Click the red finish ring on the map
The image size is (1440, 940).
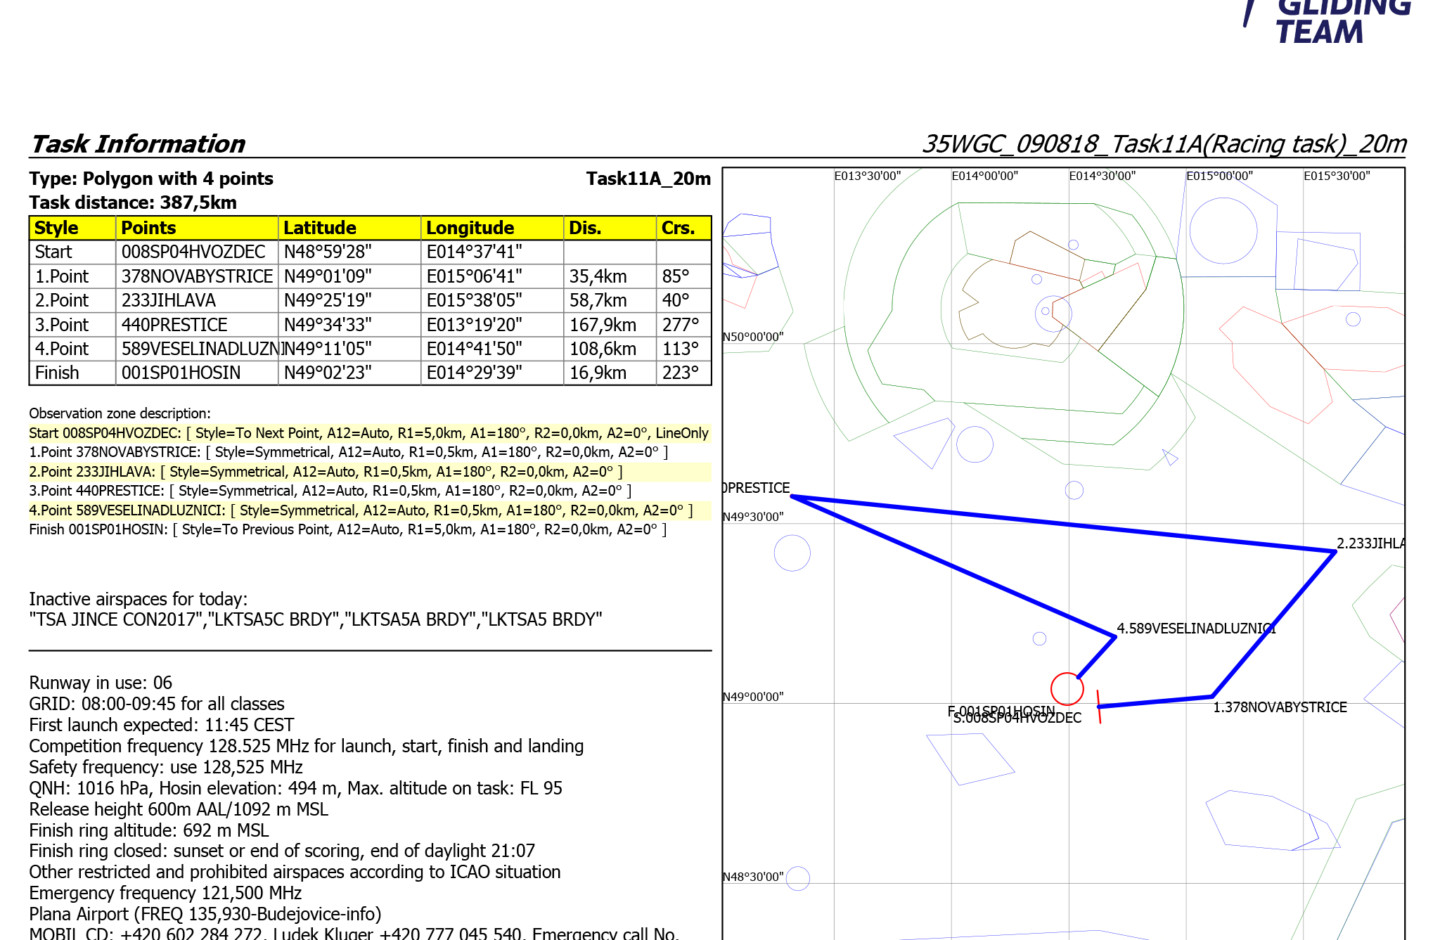[x=1067, y=688]
